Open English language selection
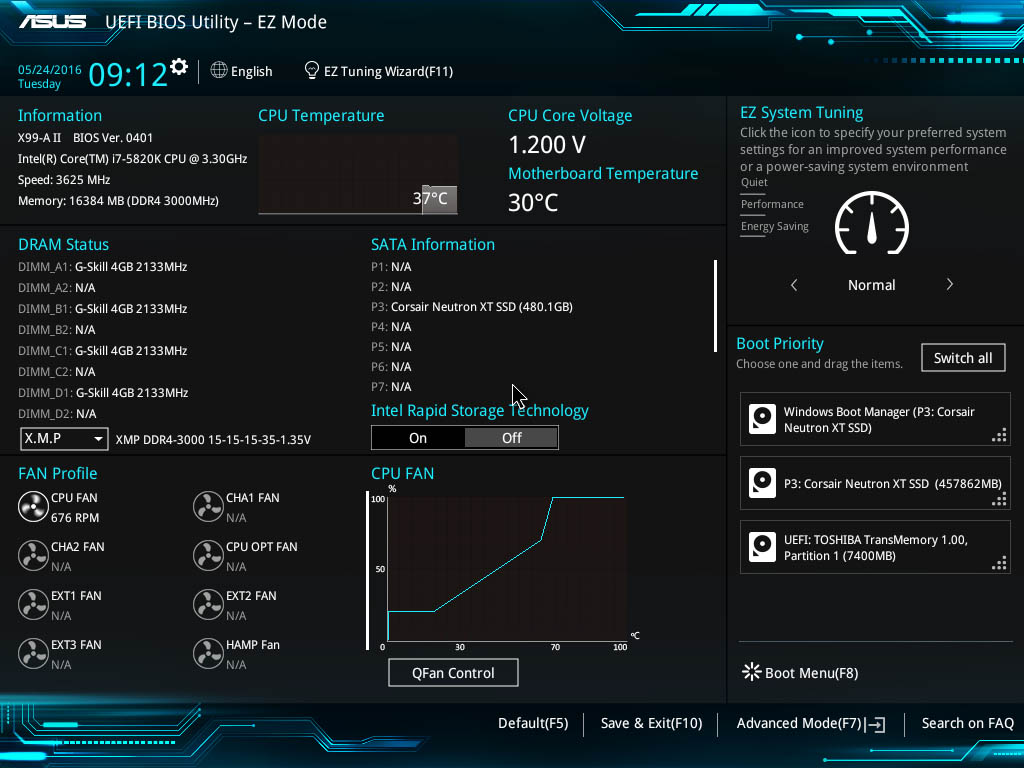 click(x=251, y=71)
